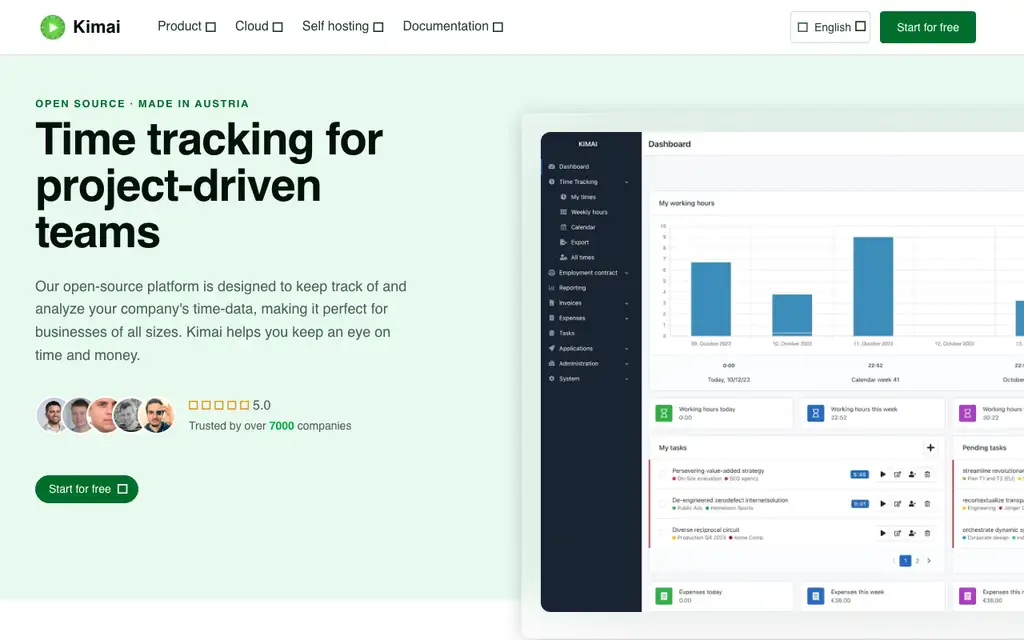Open Dashboard in the Kimai sidebar
This screenshot has height=640, width=1024.
pyautogui.click(x=573, y=167)
